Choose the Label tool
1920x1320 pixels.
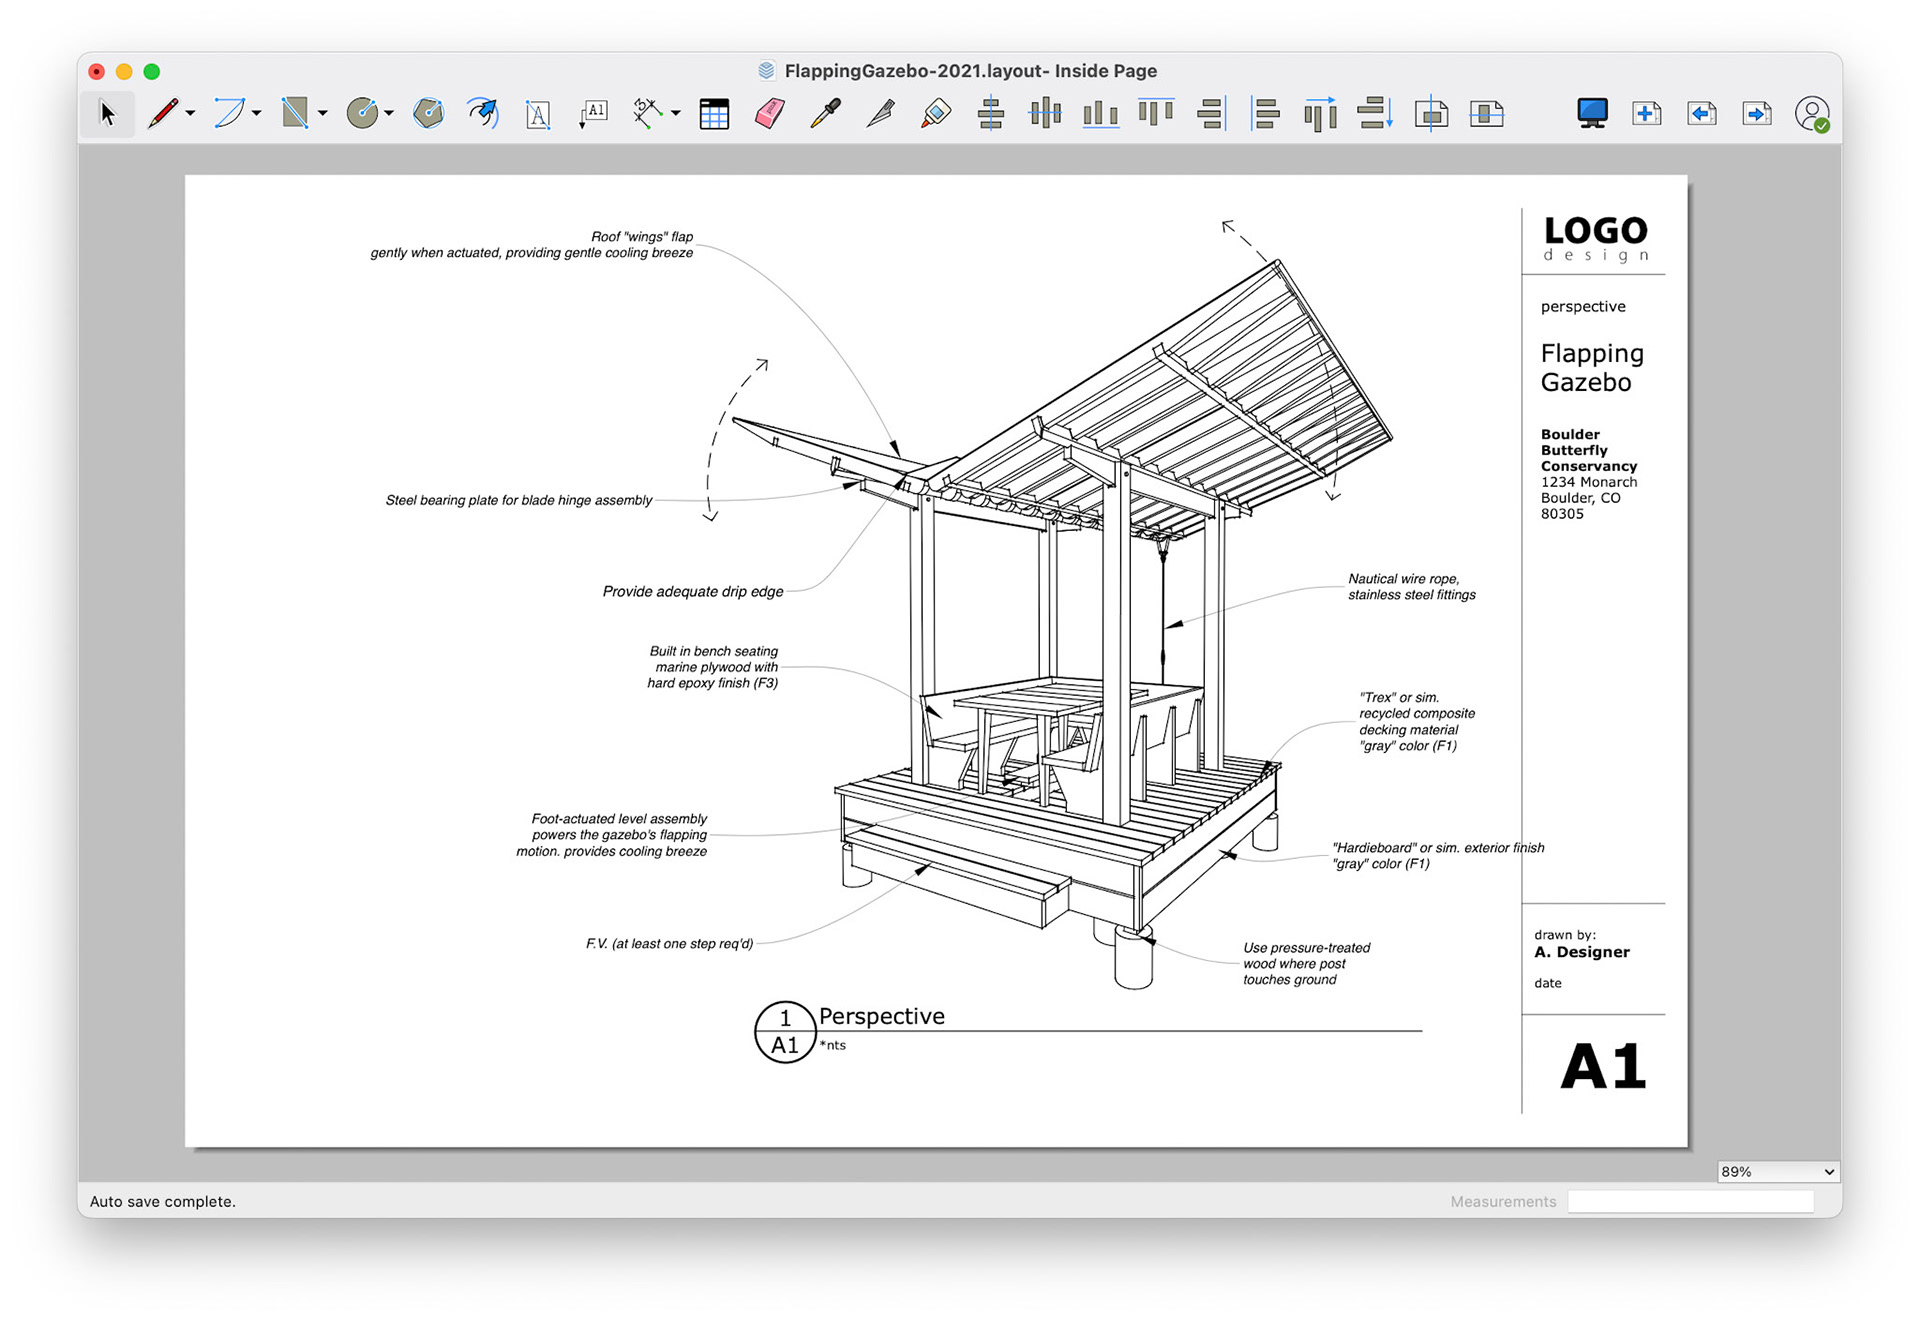click(x=593, y=113)
